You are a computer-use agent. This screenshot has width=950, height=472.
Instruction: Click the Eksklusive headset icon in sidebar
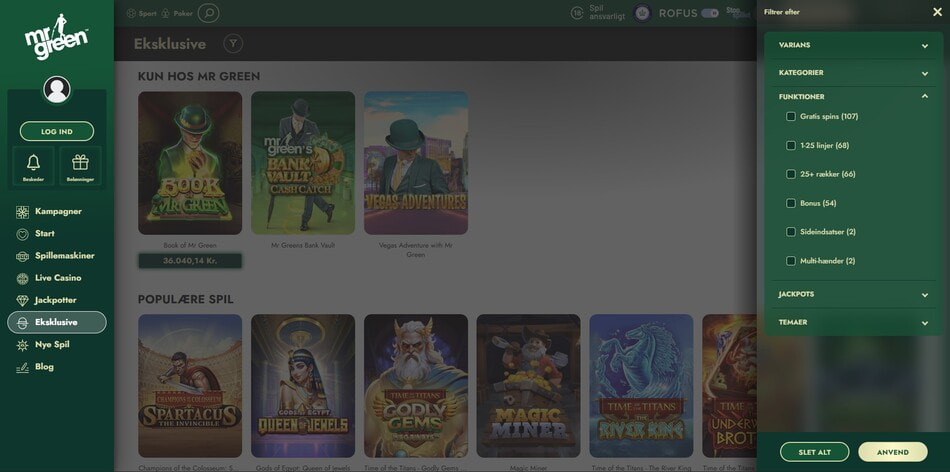click(x=22, y=323)
